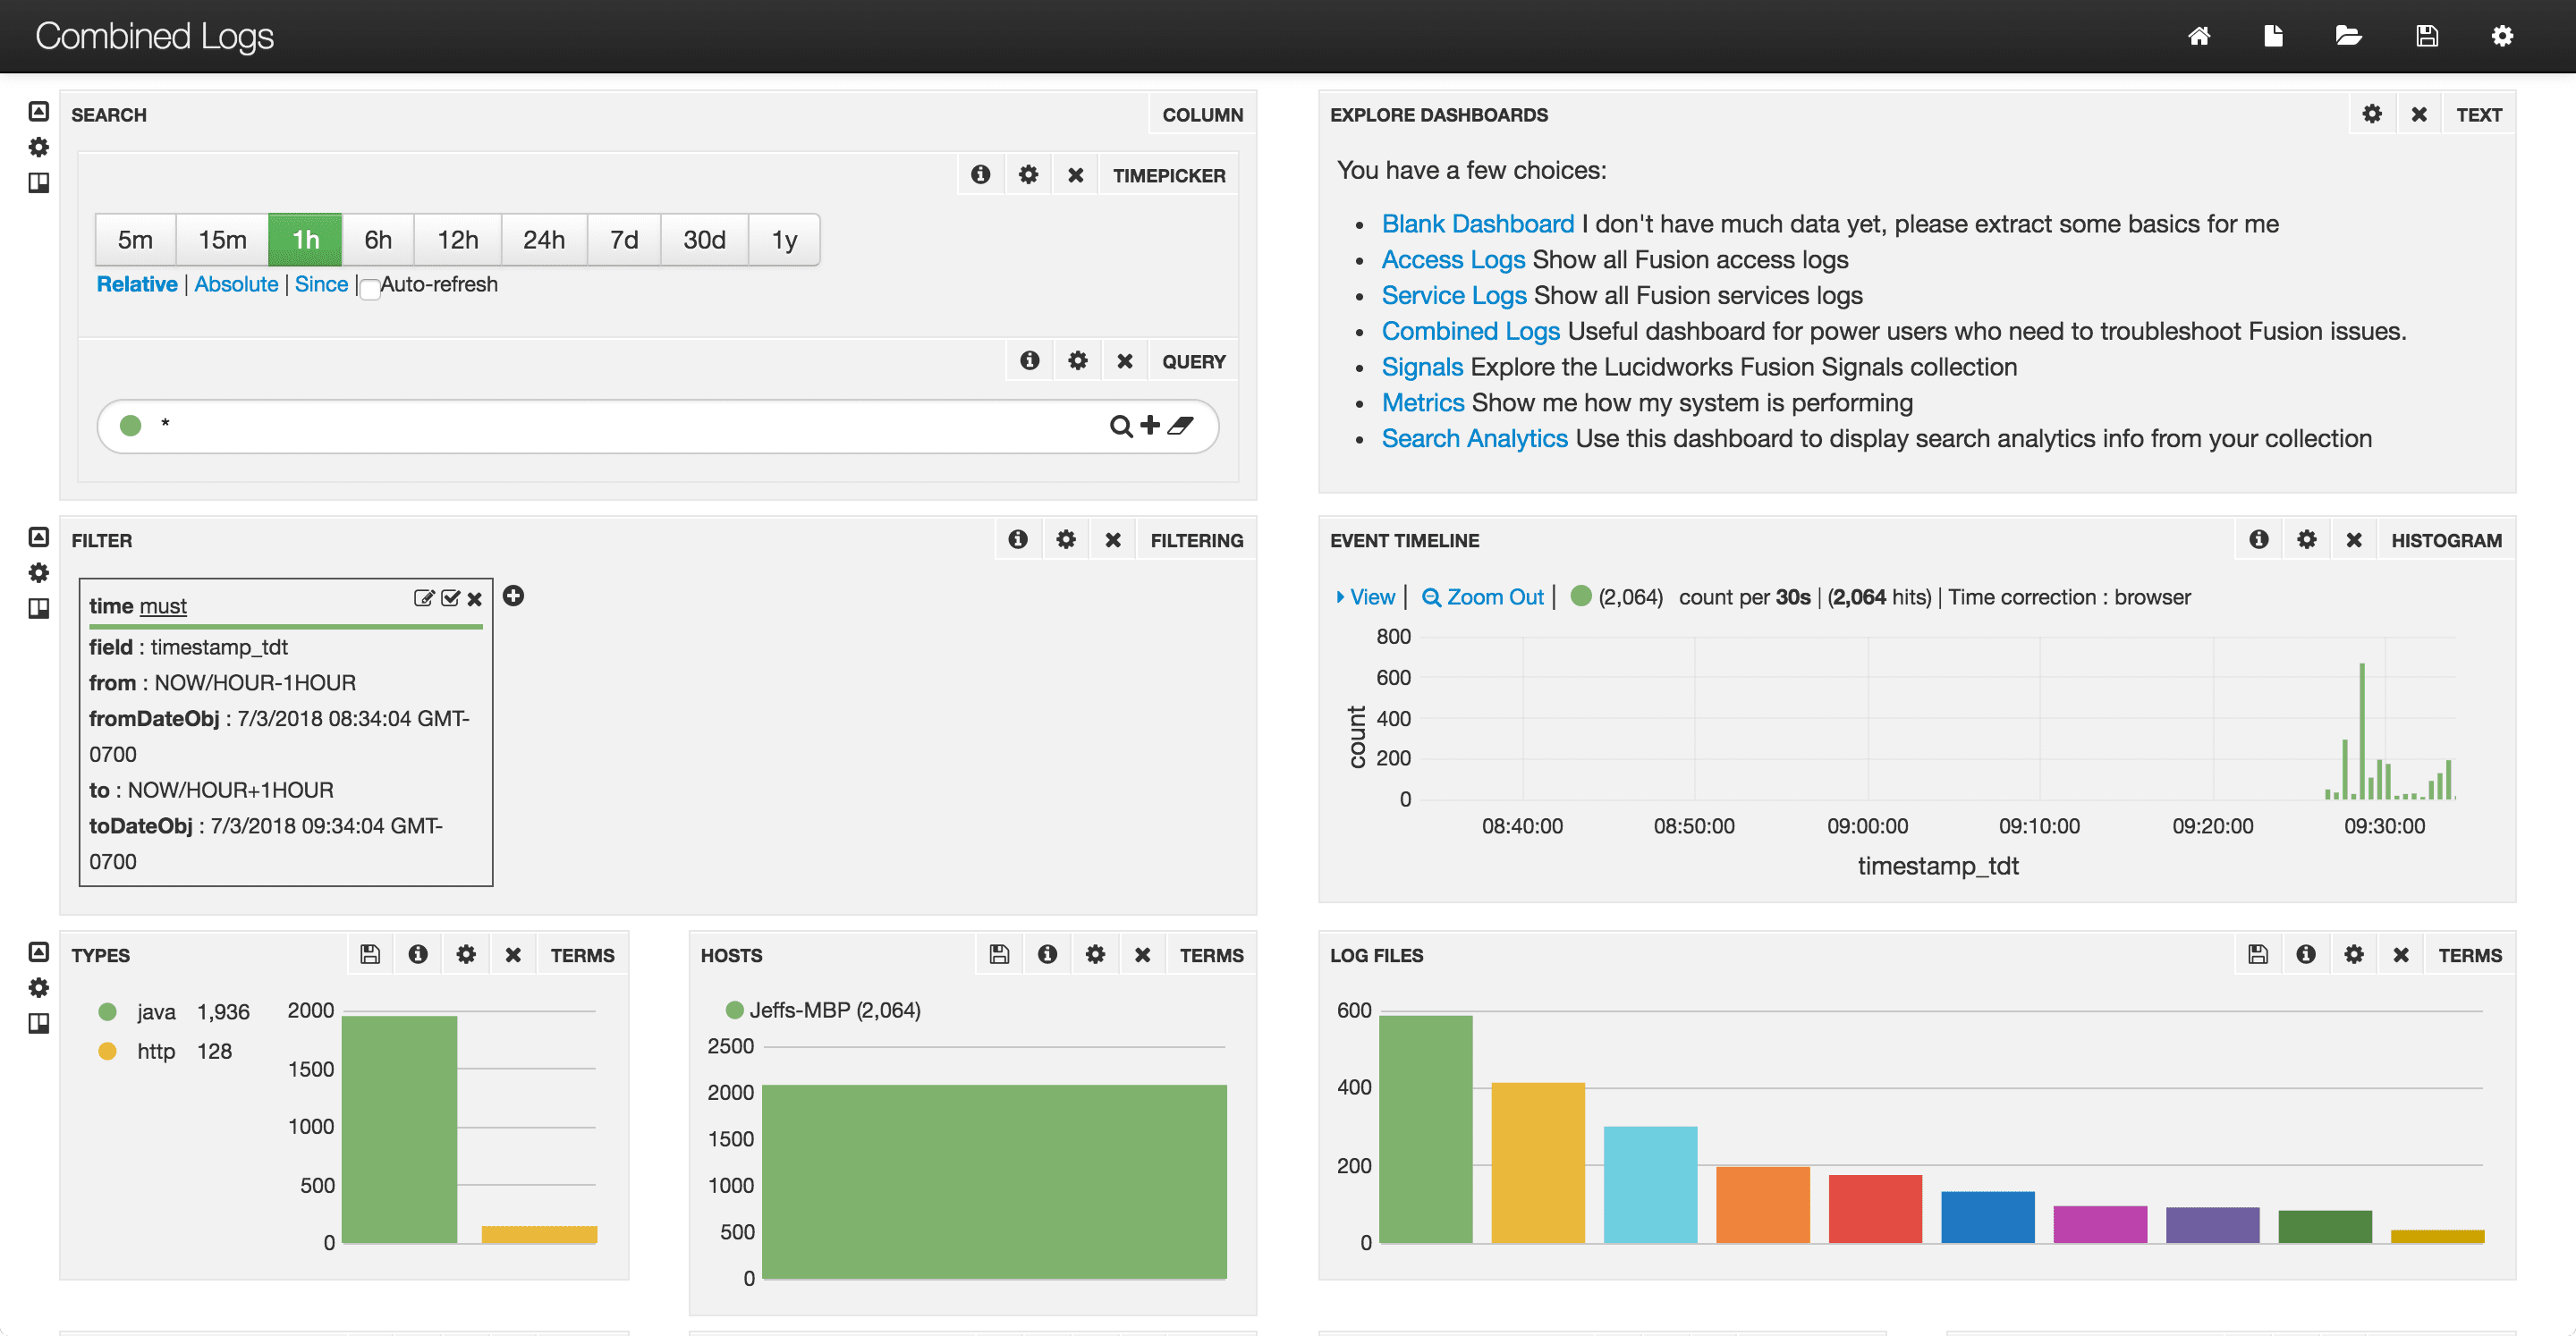The image size is (2576, 1336).
Task: Open the Metrics dashboard link
Action: tap(1423, 403)
